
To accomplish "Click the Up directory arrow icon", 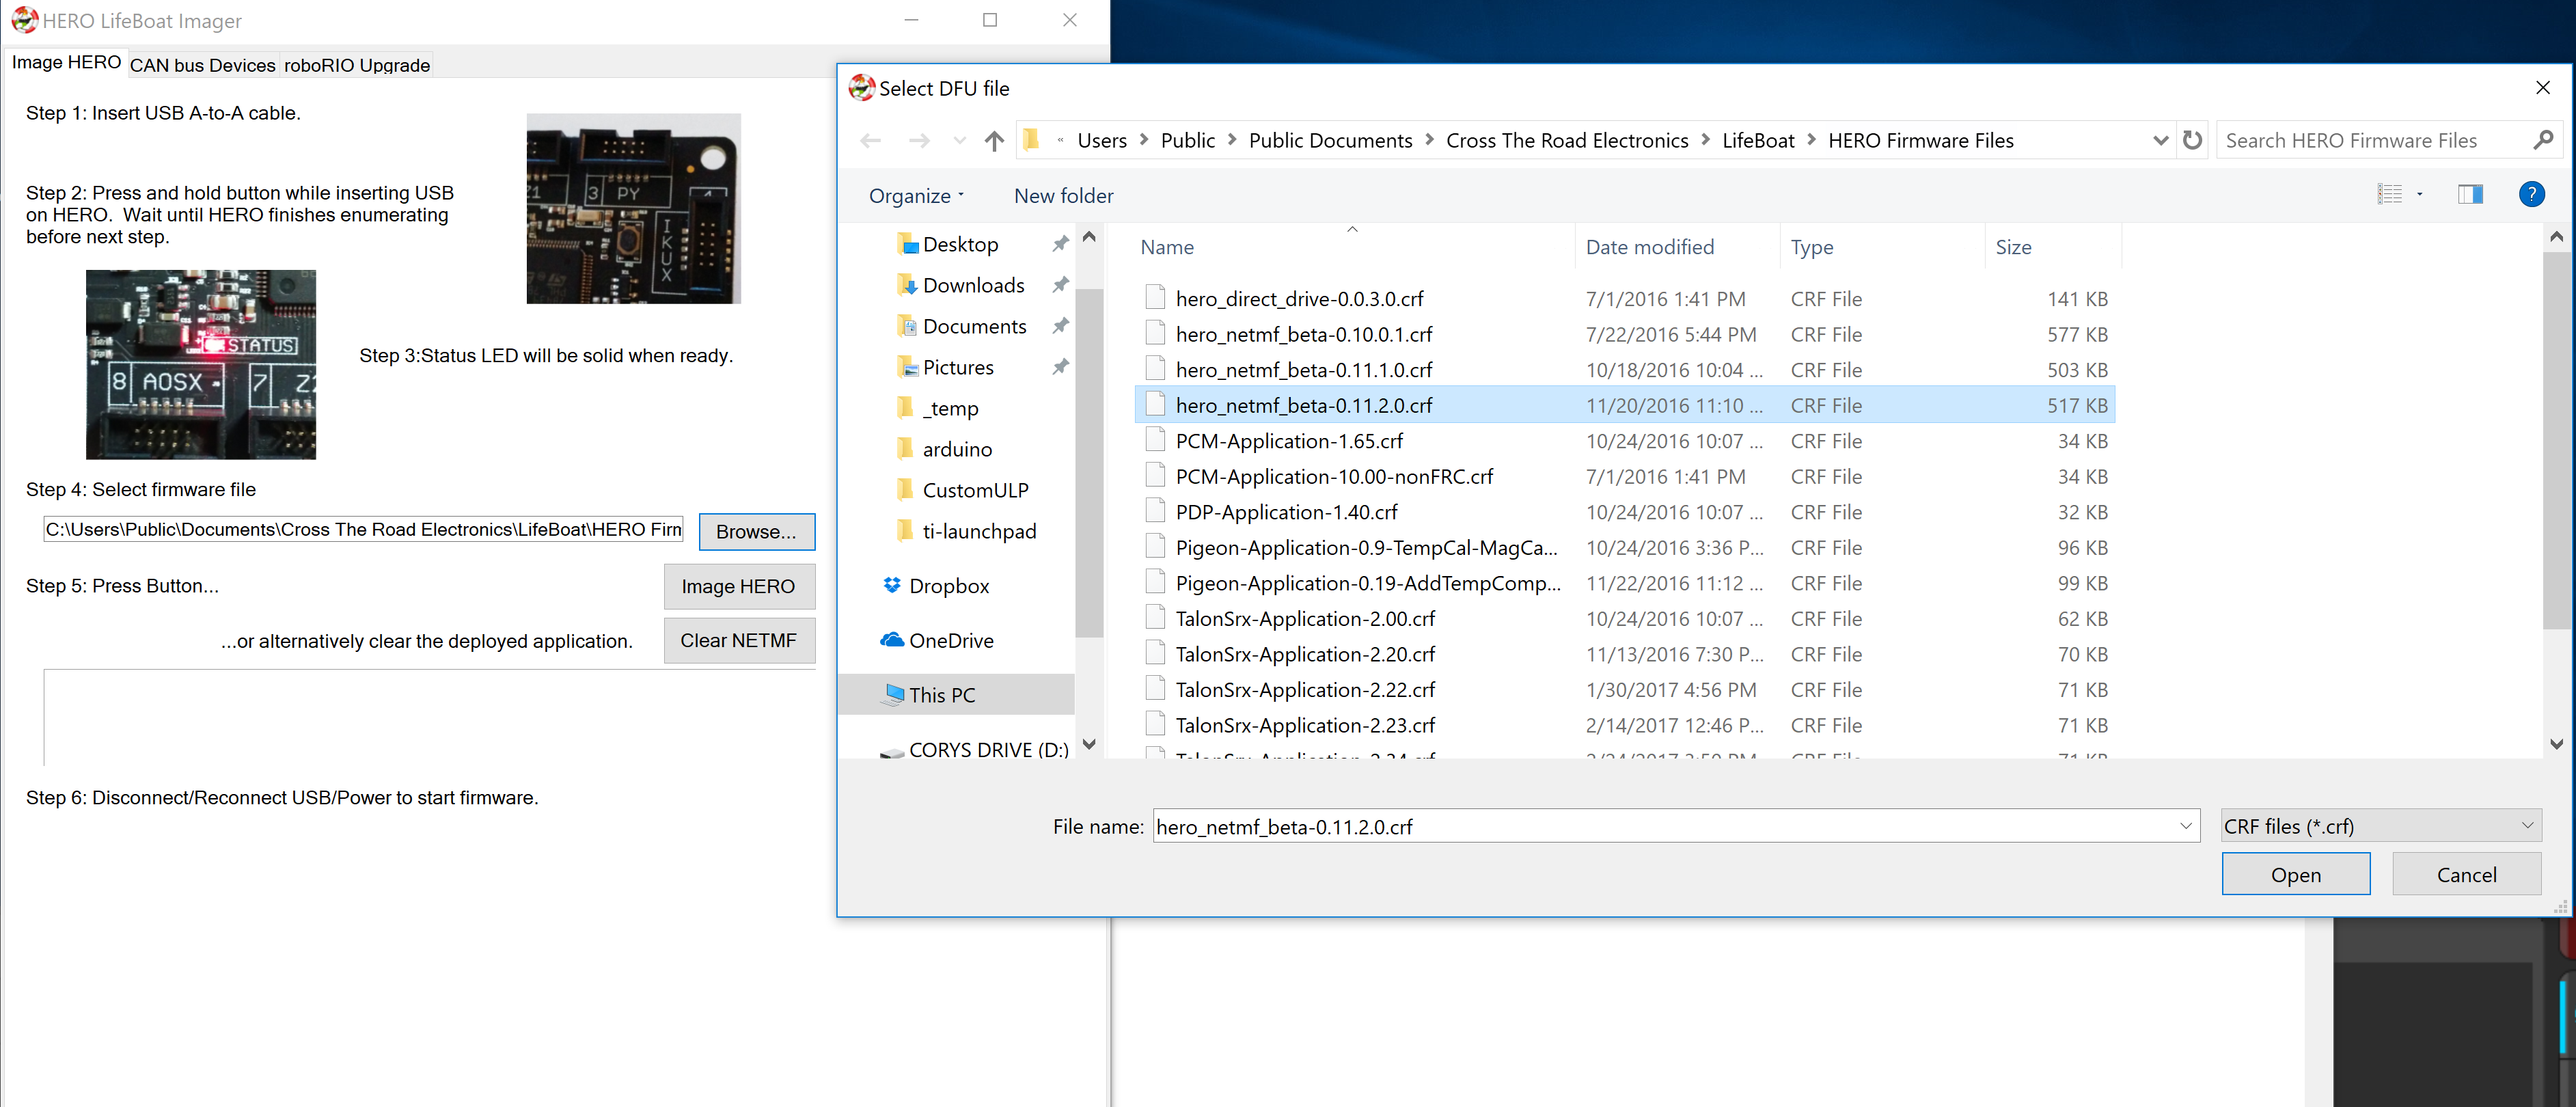I will (x=993, y=141).
